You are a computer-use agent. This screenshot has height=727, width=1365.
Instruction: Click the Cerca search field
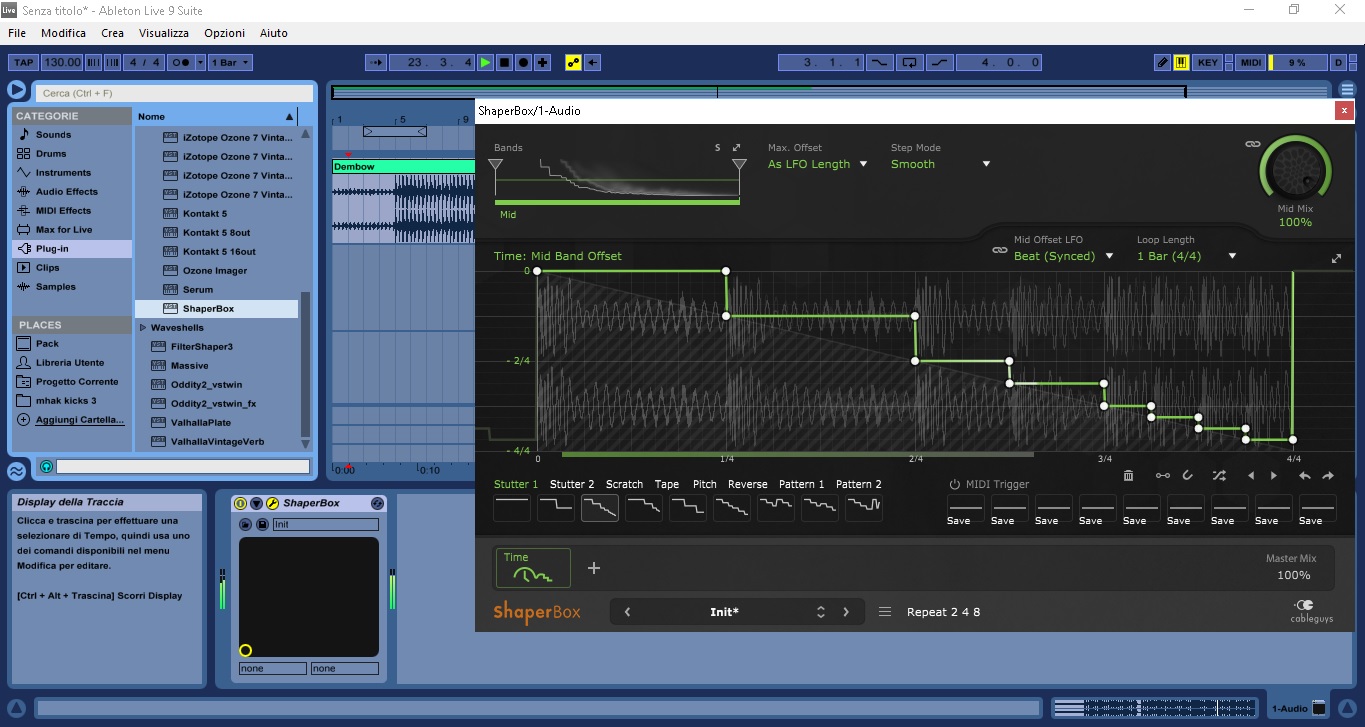coord(176,93)
